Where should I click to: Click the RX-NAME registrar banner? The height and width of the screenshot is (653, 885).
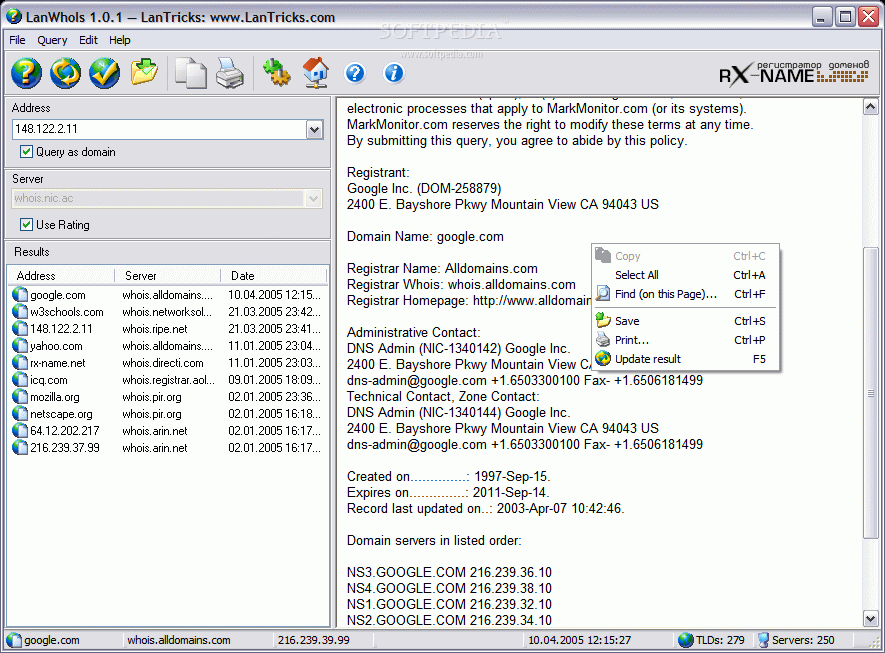click(794, 73)
